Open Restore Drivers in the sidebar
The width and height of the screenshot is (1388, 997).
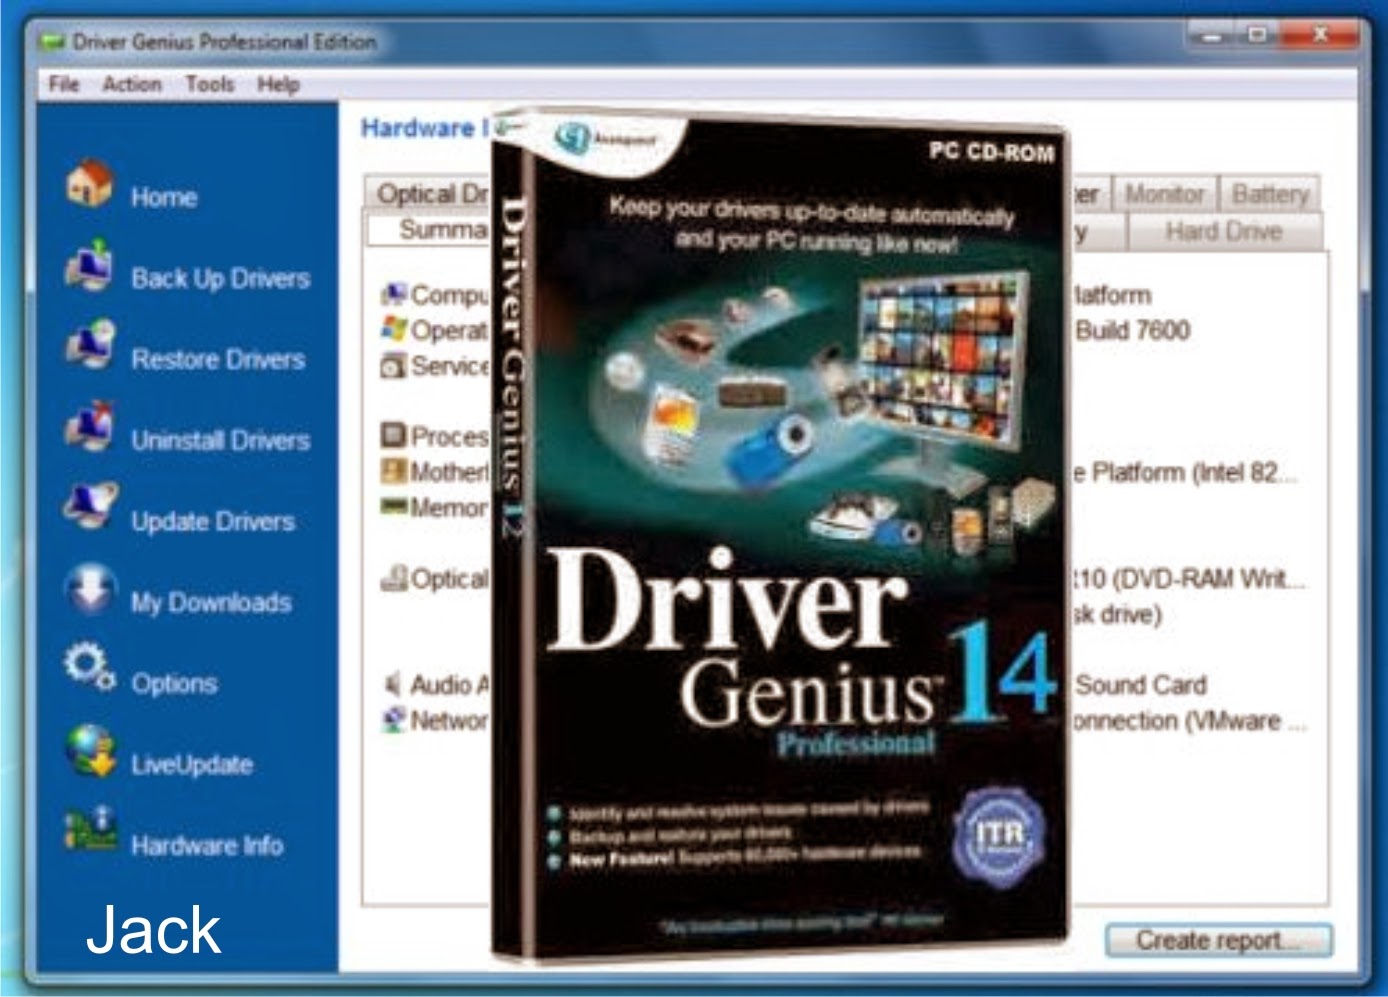point(218,359)
